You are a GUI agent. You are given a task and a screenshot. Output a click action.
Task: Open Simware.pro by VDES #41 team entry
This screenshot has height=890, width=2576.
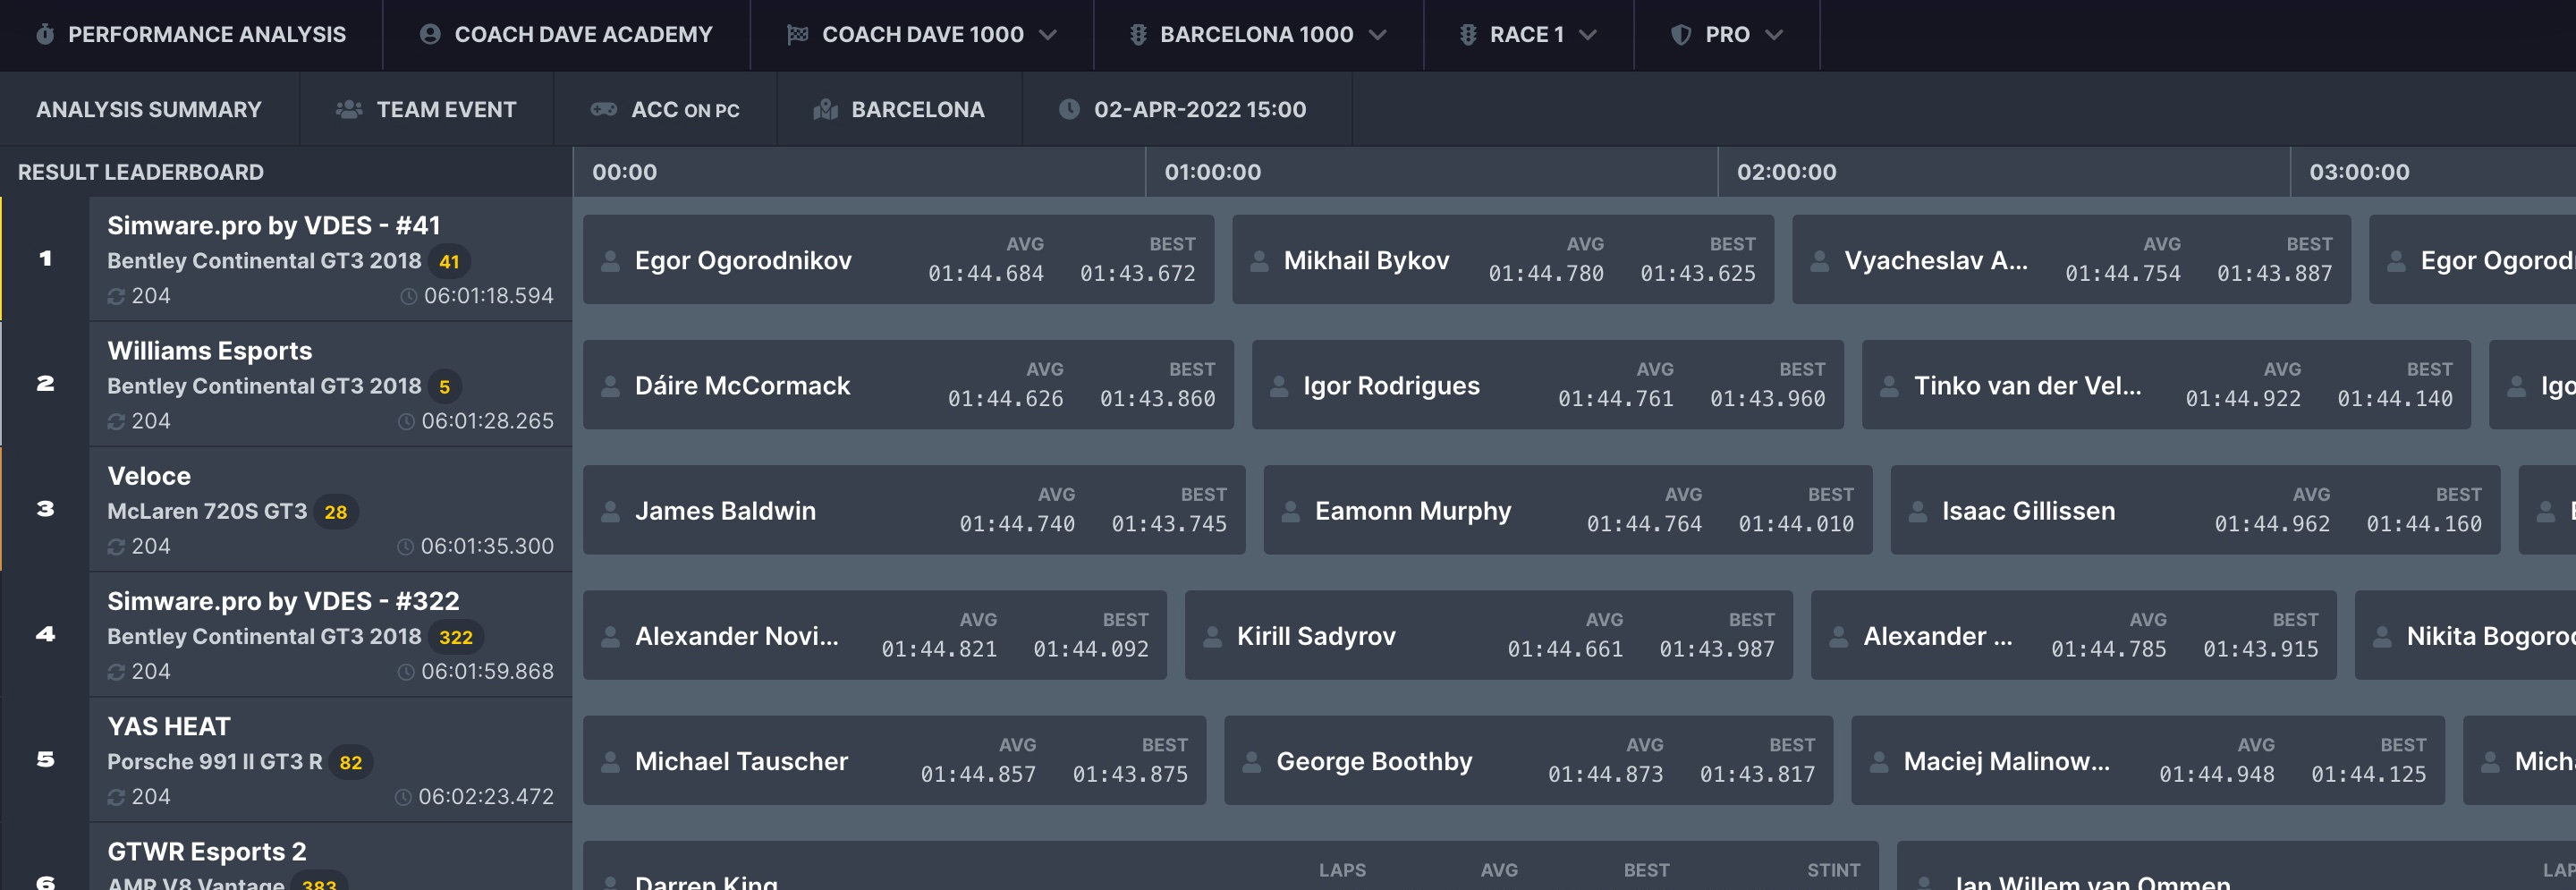[330, 259]
